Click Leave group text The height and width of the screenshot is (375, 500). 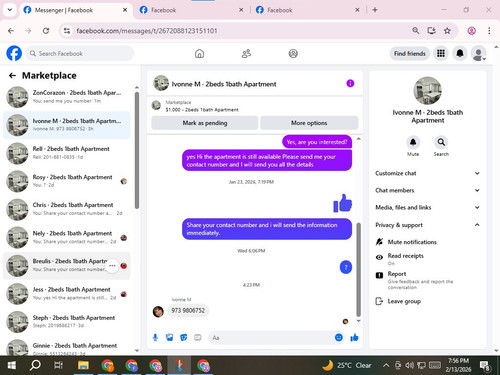coord(404,301)
